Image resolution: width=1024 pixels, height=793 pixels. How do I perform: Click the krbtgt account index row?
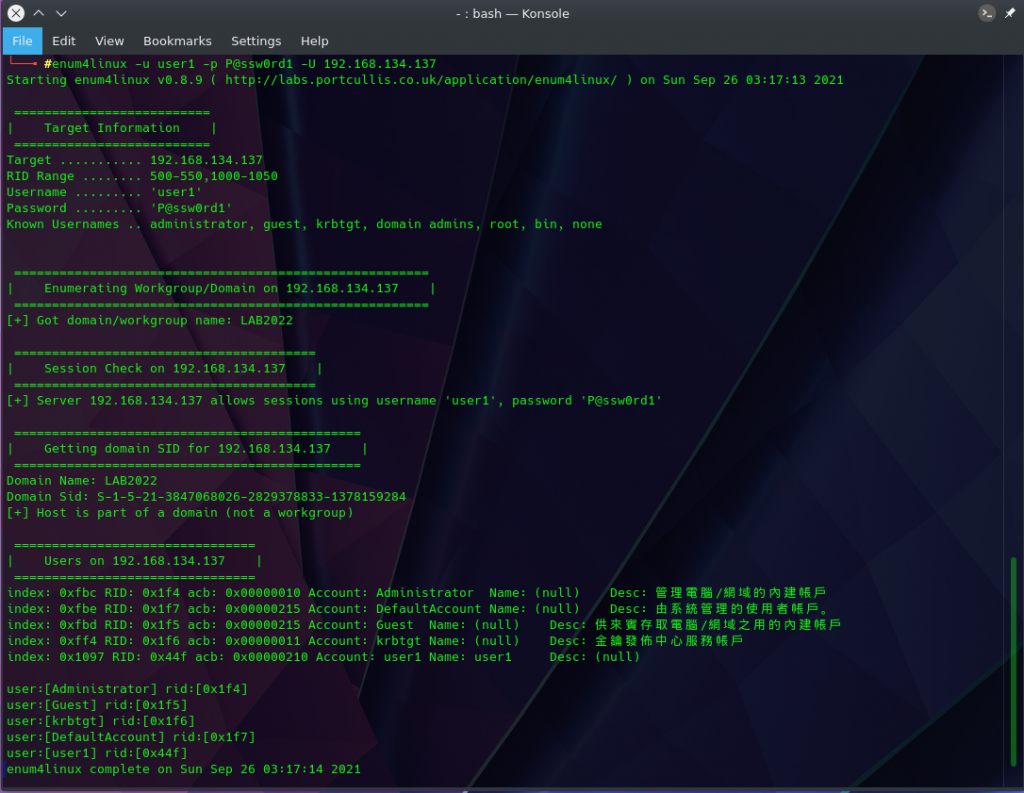(375, 641)
